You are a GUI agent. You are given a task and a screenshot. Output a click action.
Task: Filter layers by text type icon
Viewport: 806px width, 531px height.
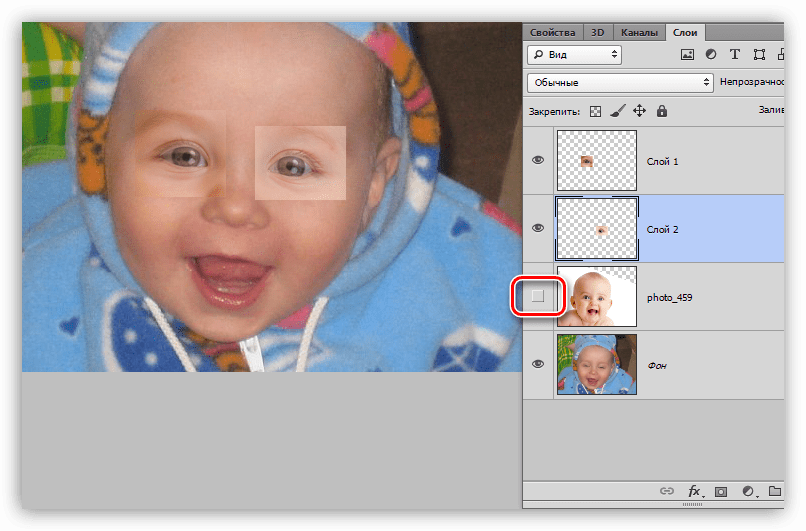point(736,55)
